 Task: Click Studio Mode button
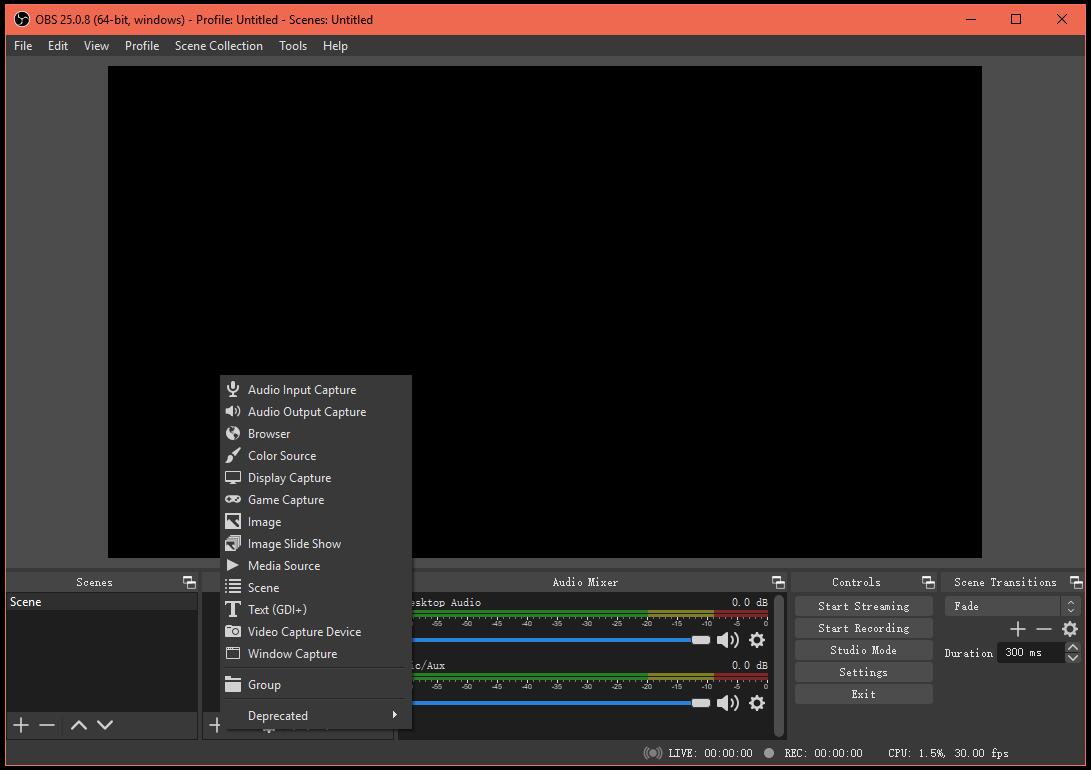[863, 650]
